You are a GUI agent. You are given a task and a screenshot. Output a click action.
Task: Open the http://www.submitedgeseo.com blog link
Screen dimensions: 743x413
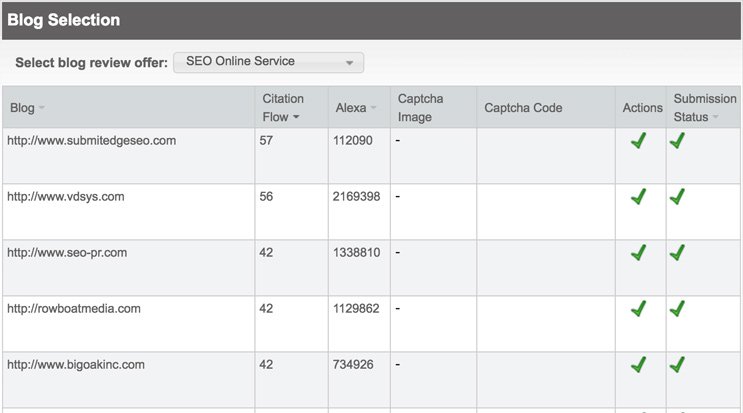coord(91,141)
